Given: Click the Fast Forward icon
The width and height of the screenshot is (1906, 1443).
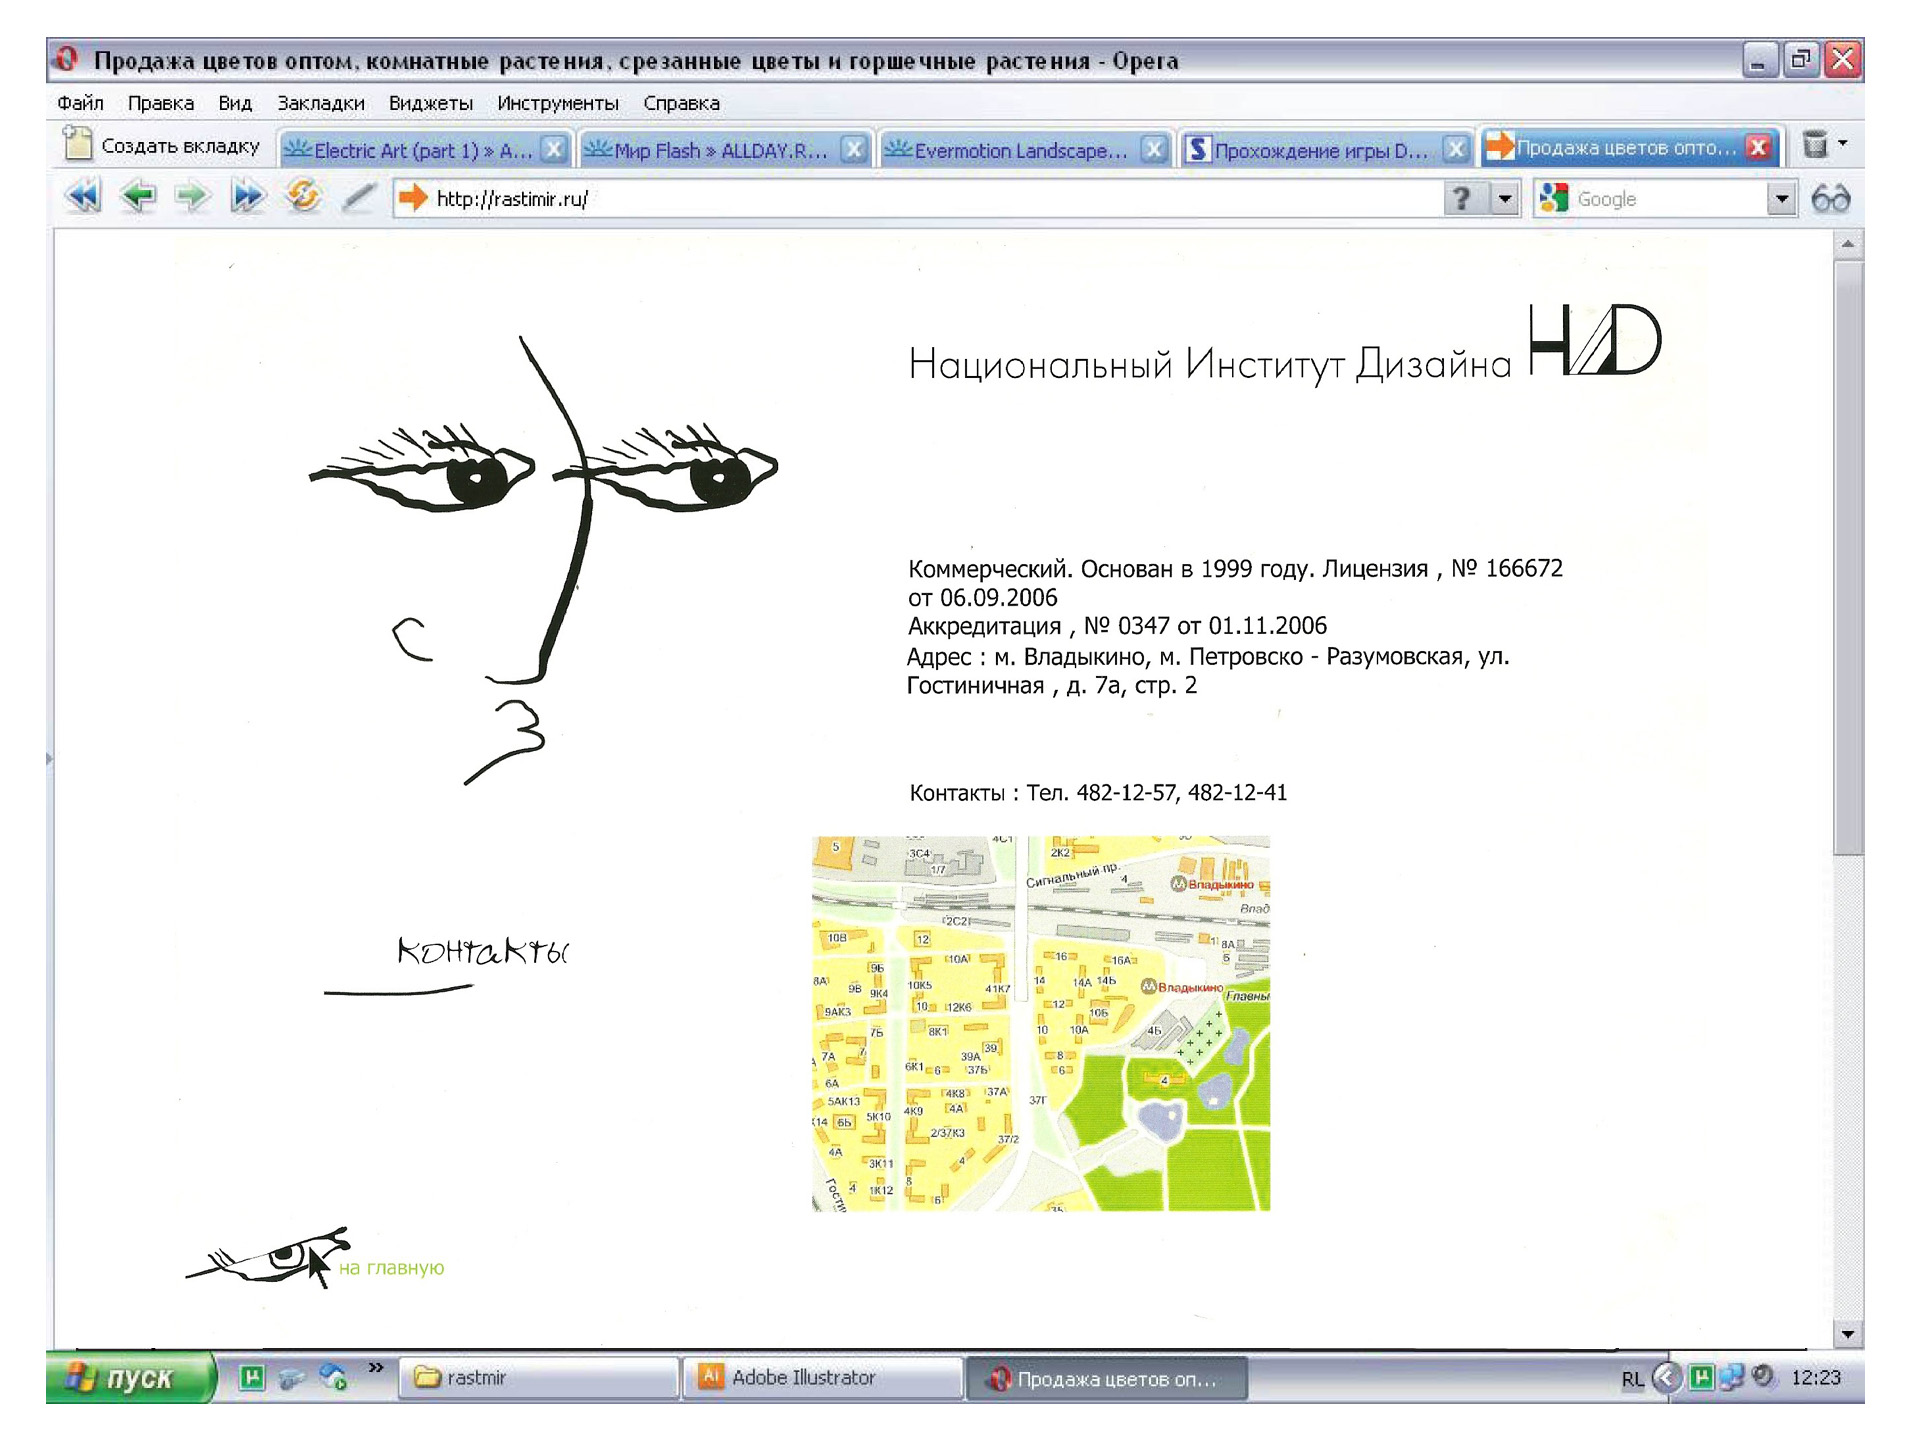Looking at the screenshot, I should click(247, 197).
